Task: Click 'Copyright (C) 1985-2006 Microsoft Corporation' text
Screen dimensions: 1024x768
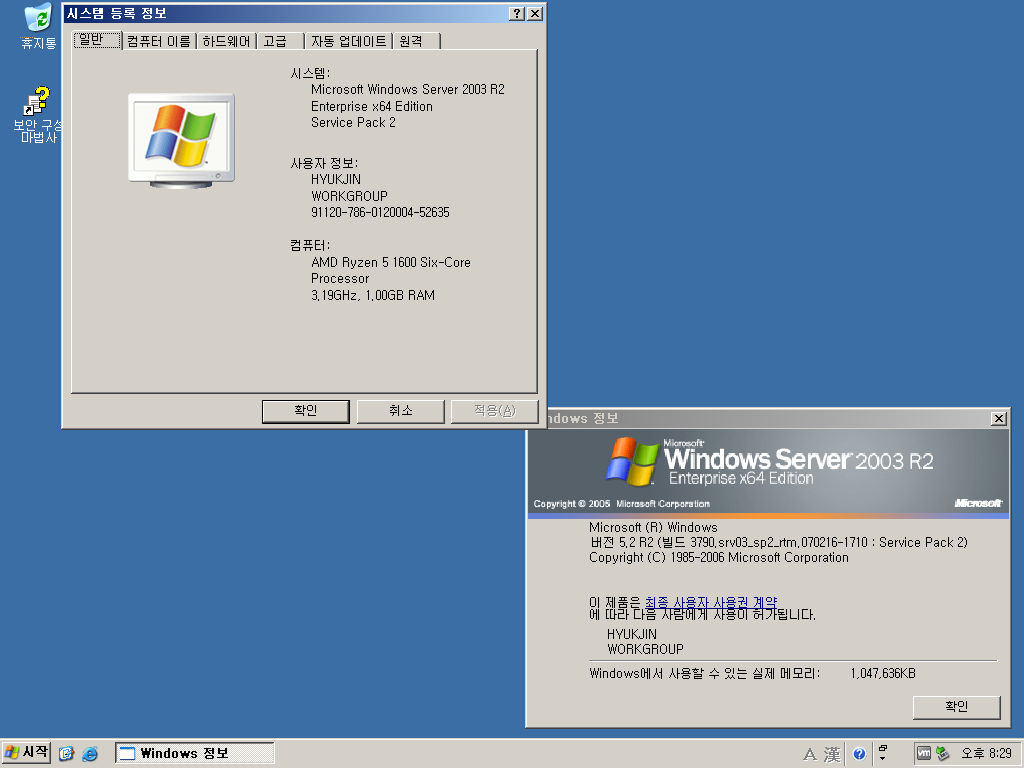Action: [x=719, y=558]
